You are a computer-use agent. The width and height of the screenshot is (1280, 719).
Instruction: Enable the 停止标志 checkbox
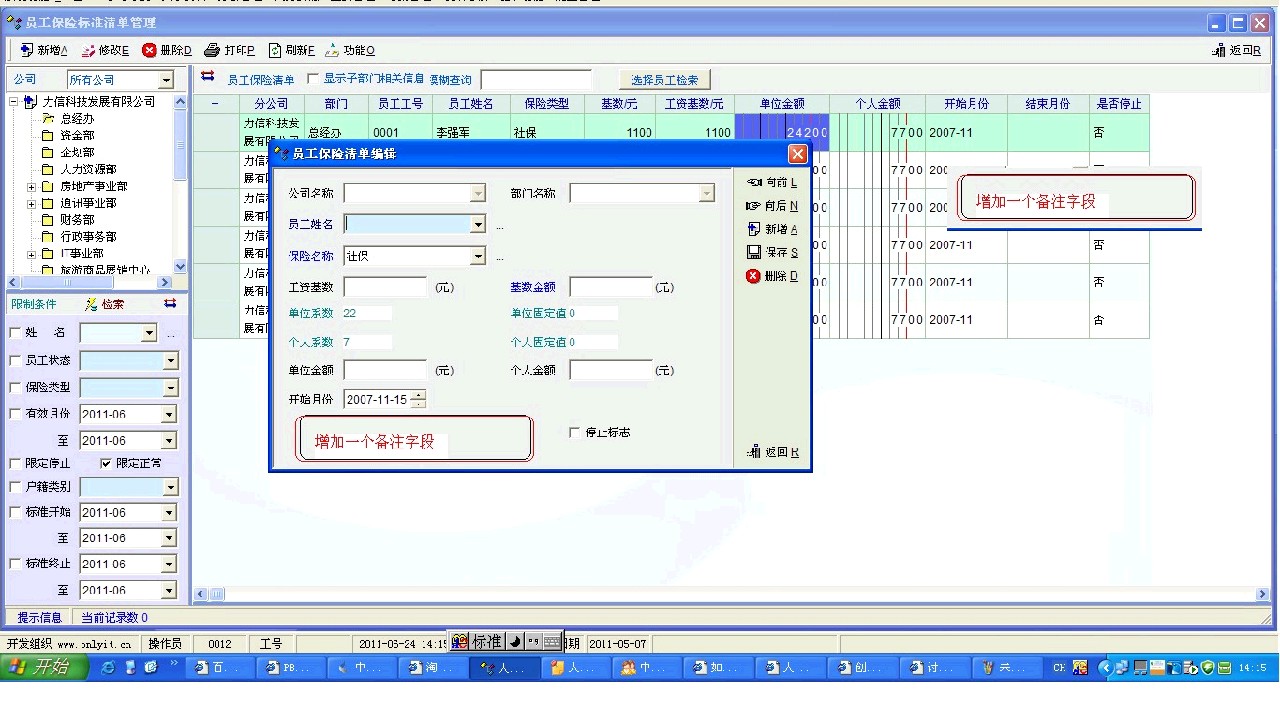click(x=574, y=432)
